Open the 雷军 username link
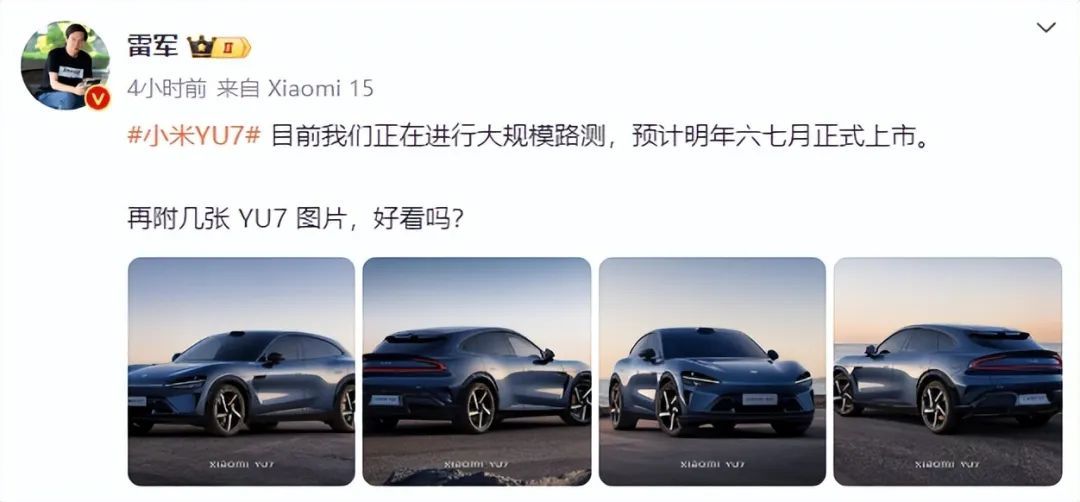Viewport: 1080px width, 502px height. (153, 46)
